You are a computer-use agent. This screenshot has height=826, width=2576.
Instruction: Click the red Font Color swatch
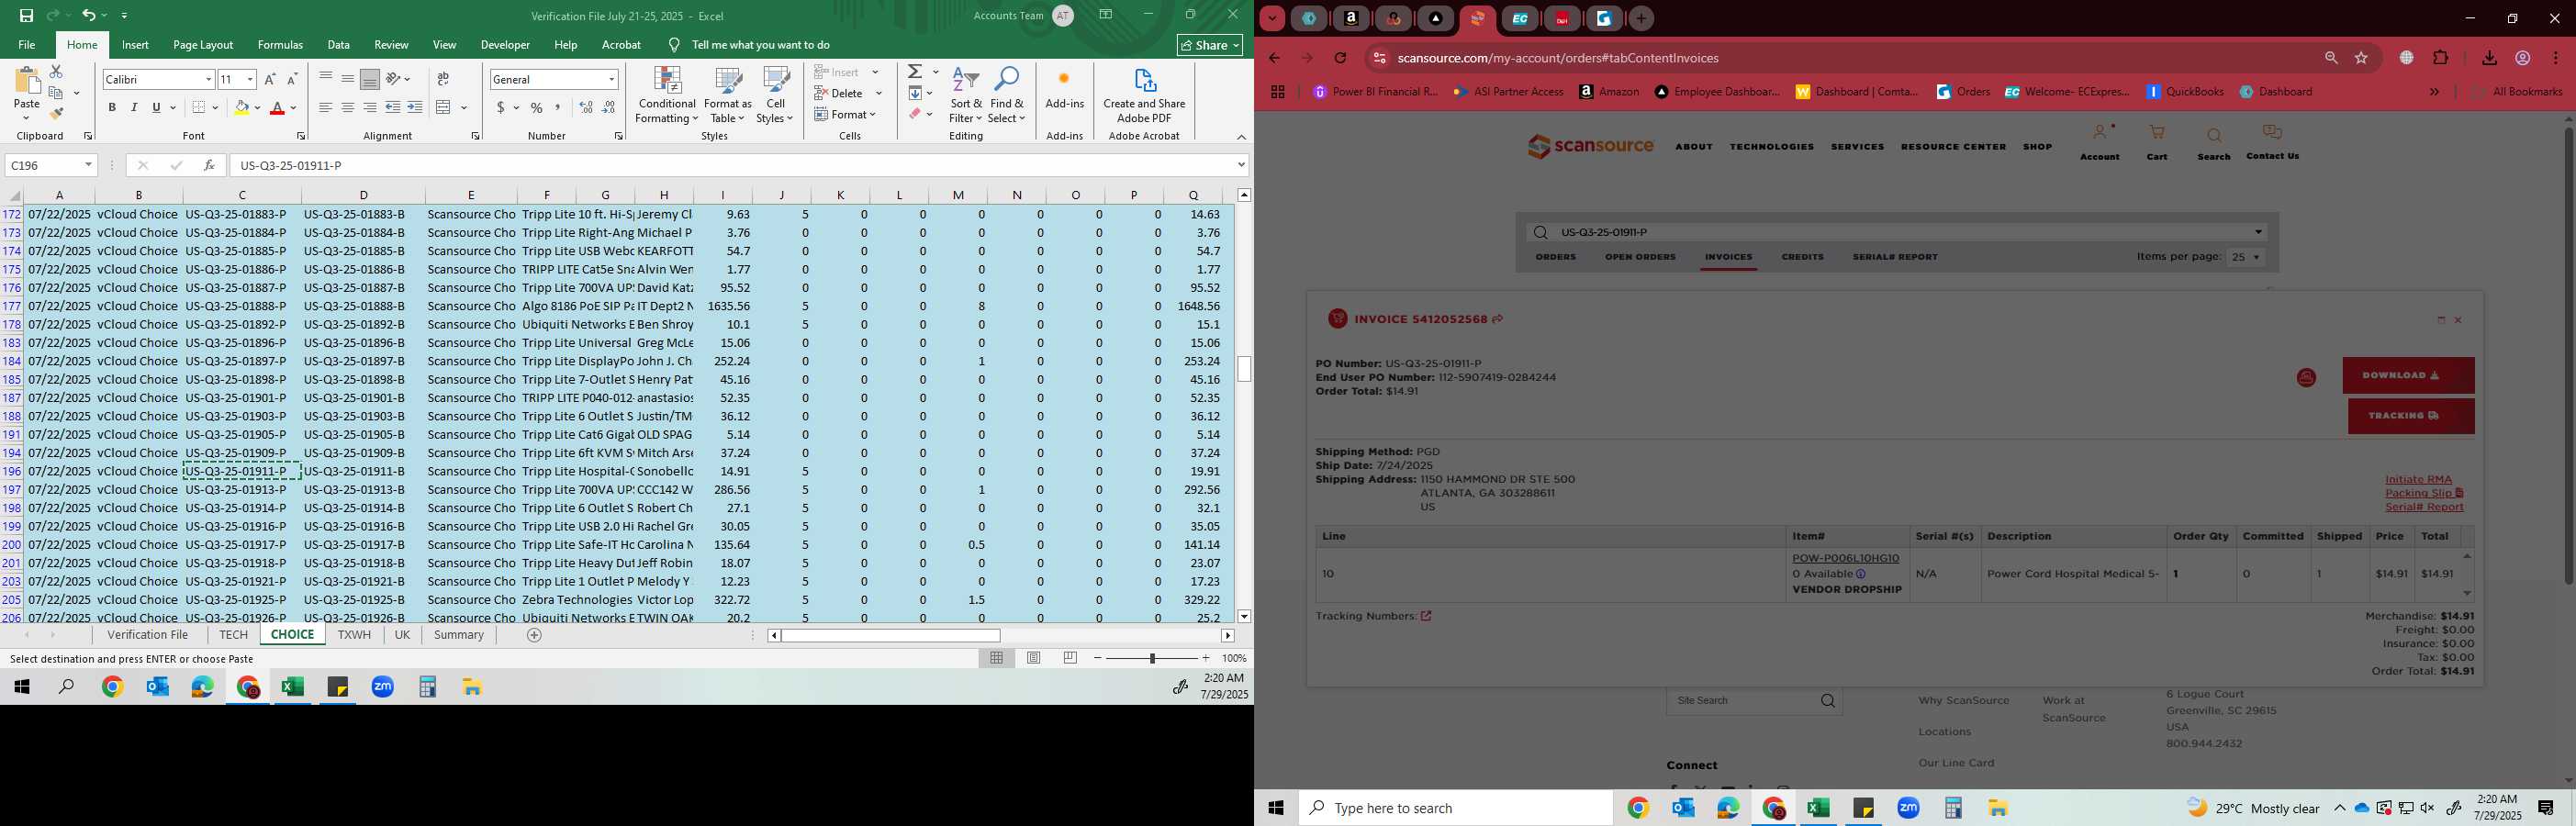coord(278,107)
